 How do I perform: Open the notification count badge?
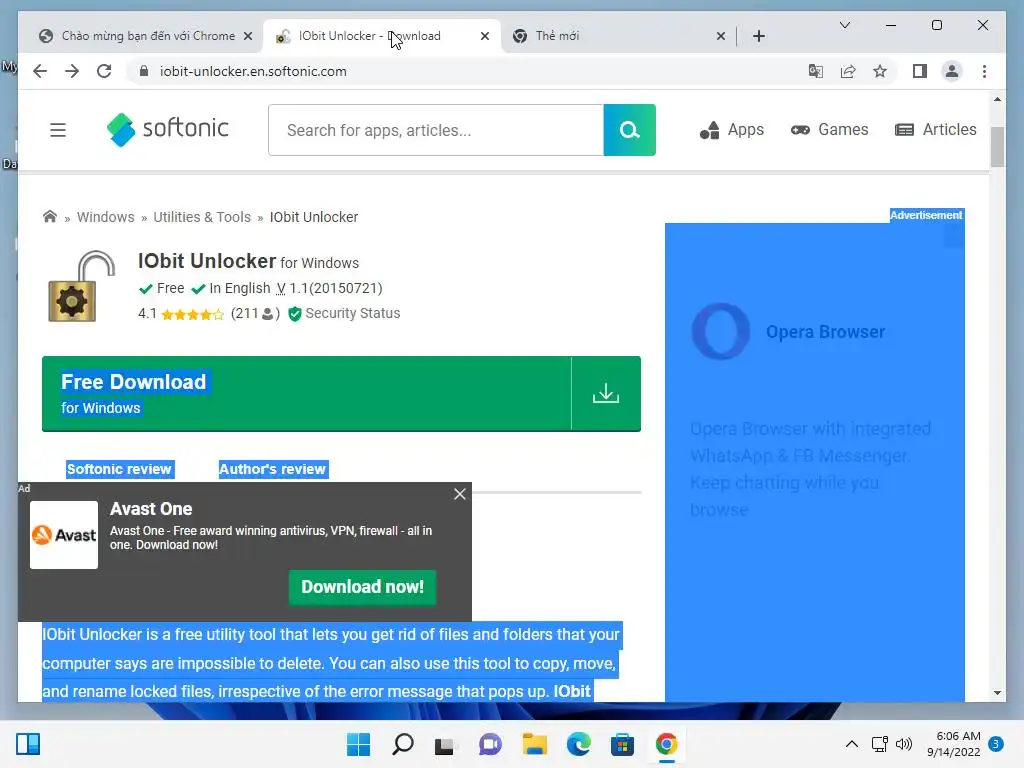[x=996, y=744]
